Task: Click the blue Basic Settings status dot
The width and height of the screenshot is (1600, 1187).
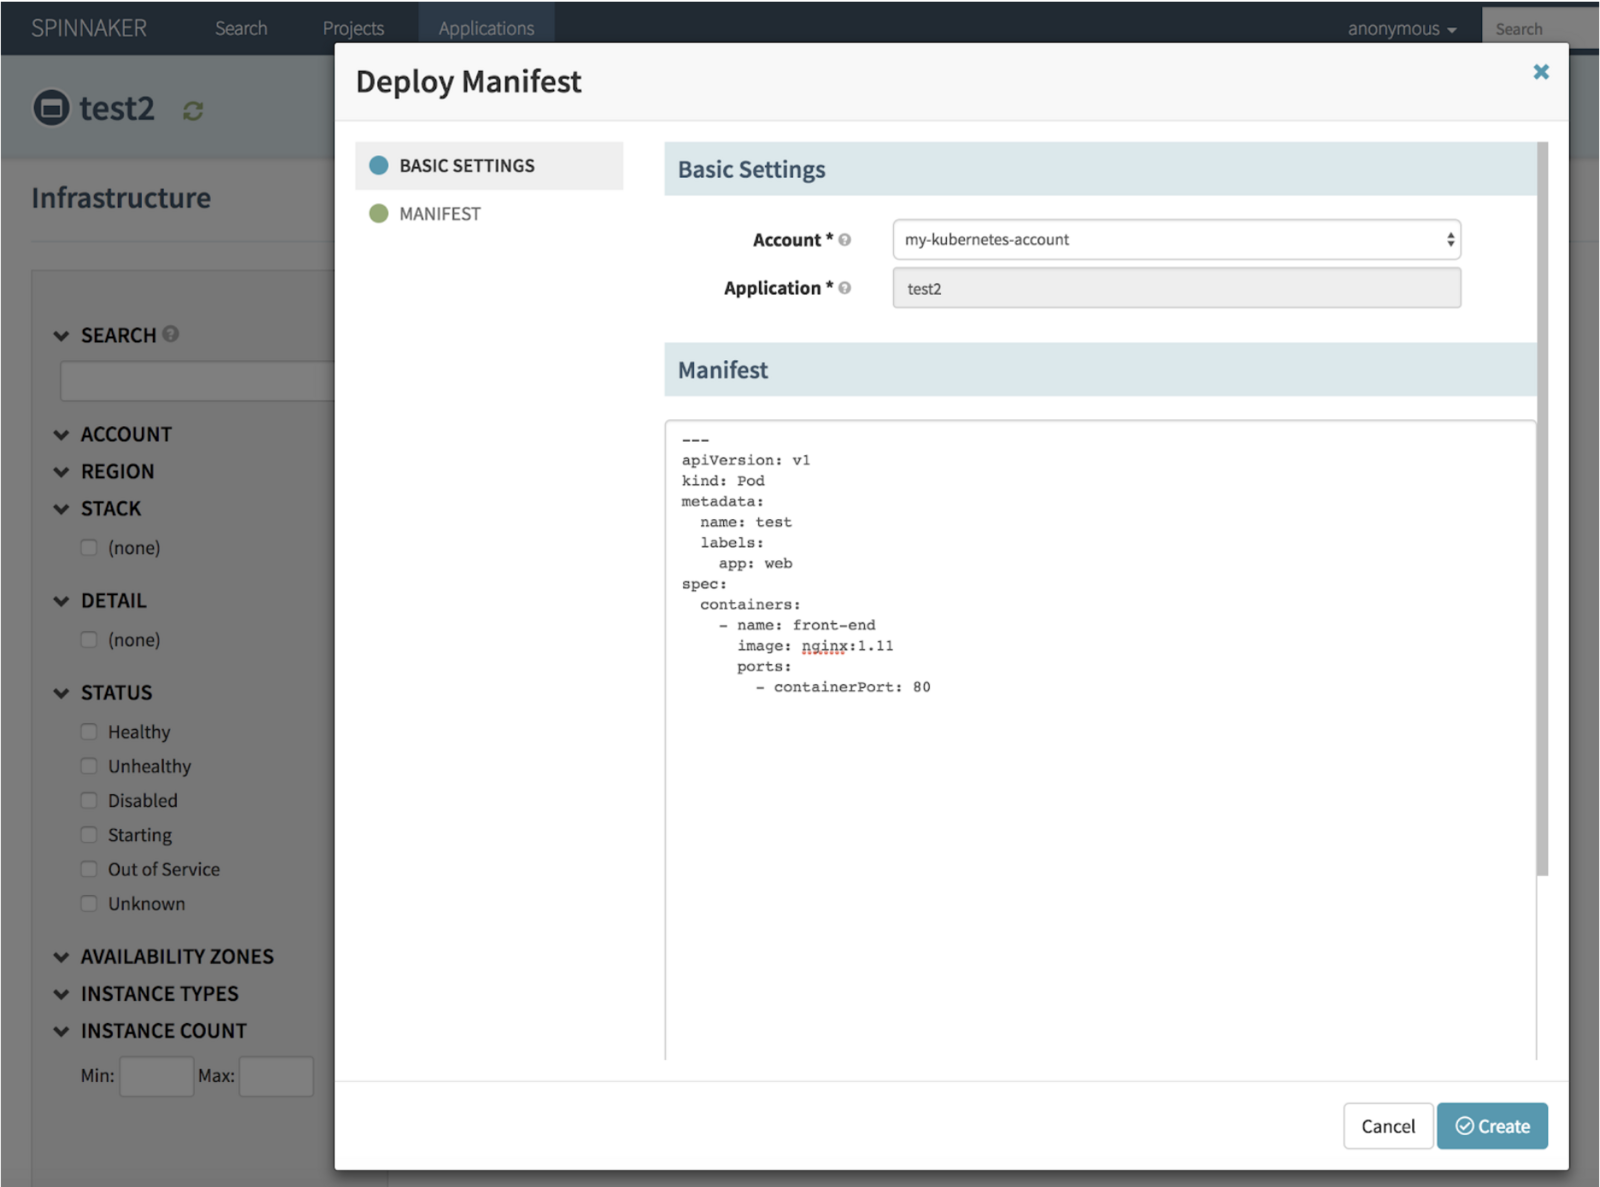Action: point(379,165)
